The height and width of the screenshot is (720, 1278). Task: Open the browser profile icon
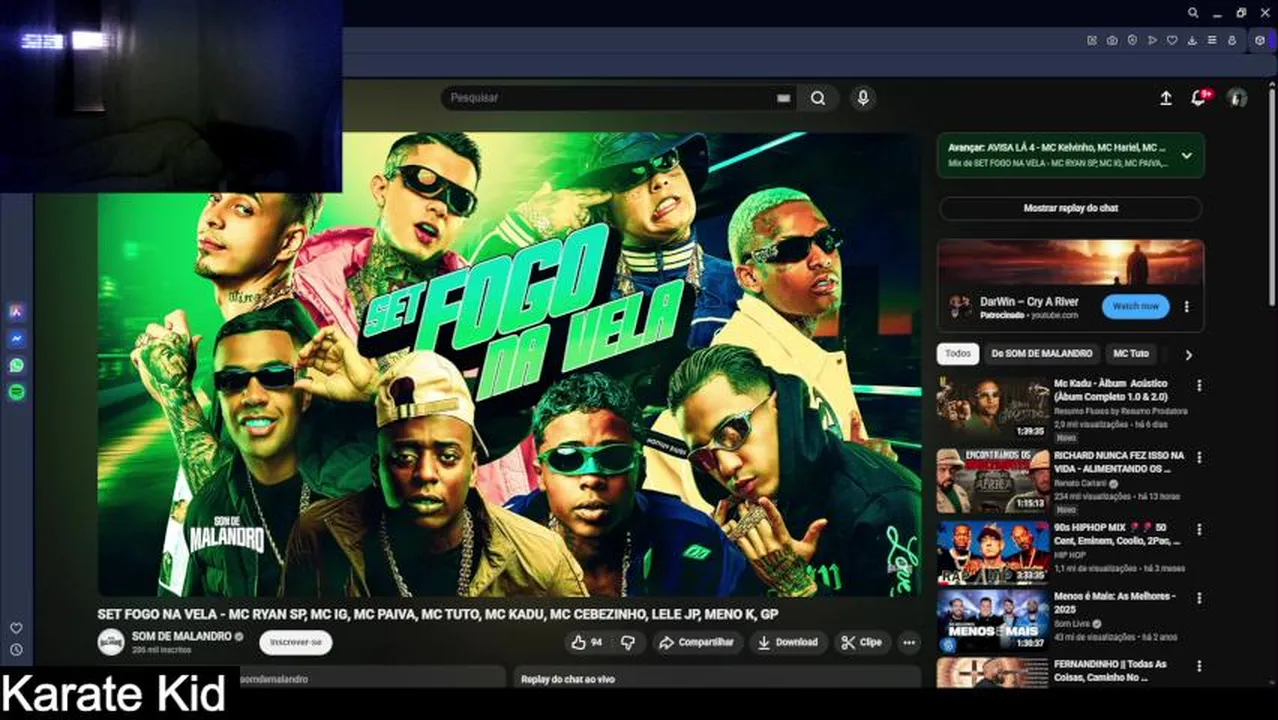[1232, 40]
